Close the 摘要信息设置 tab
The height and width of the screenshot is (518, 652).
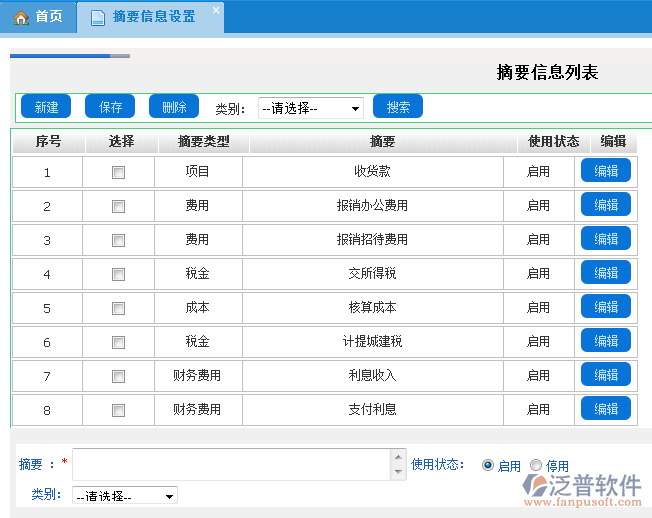[215, 10]
